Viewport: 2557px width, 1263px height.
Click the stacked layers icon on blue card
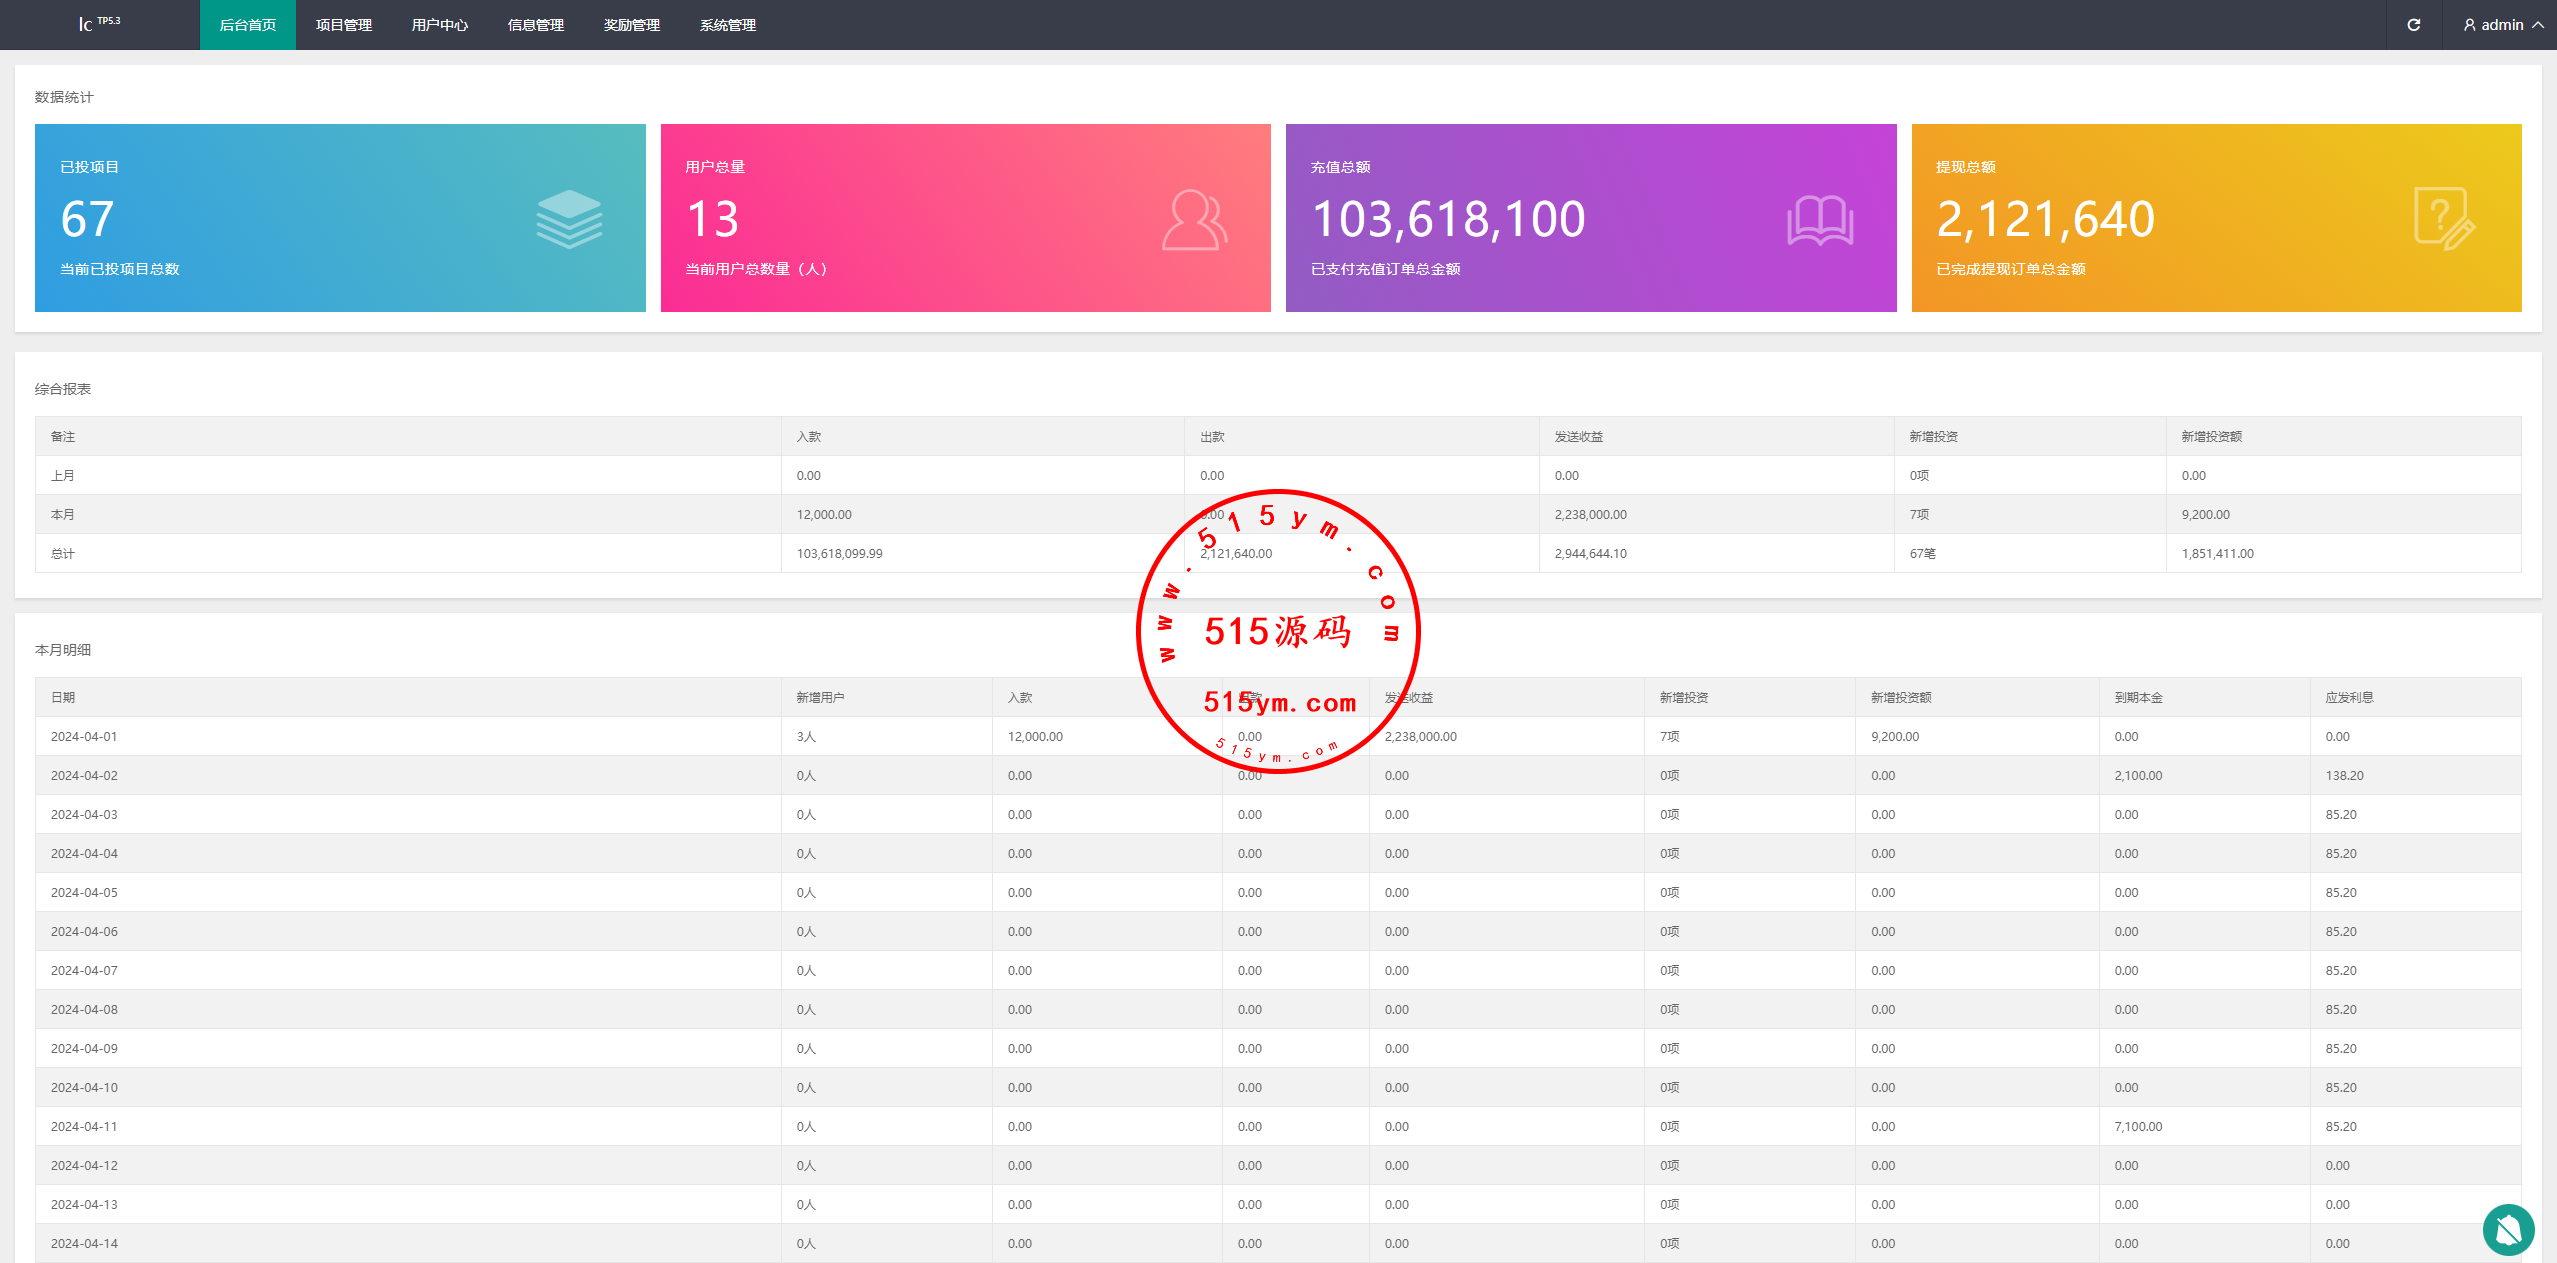point(568,219)
